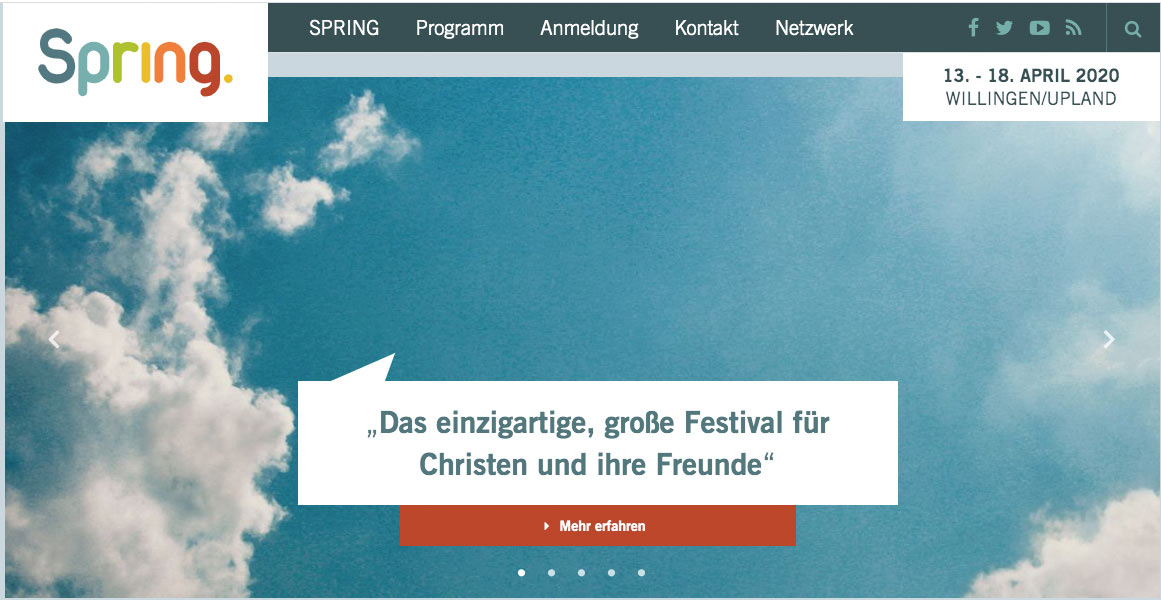The width and height of the screenshot is (1161, 600).
Task: Open the Twitter bird icon
Action: [1004, 28]
